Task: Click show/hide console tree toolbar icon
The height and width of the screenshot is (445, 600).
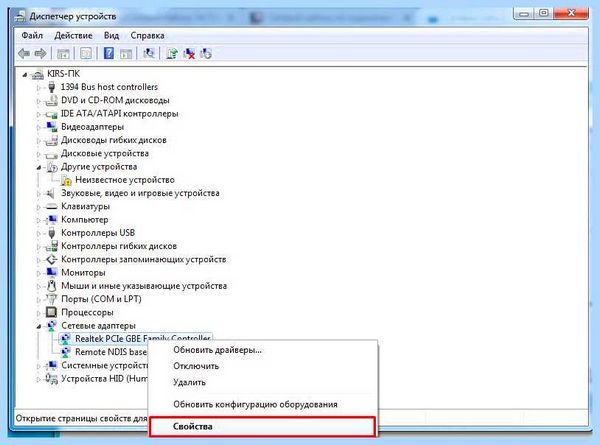Action: click(63, 54)
